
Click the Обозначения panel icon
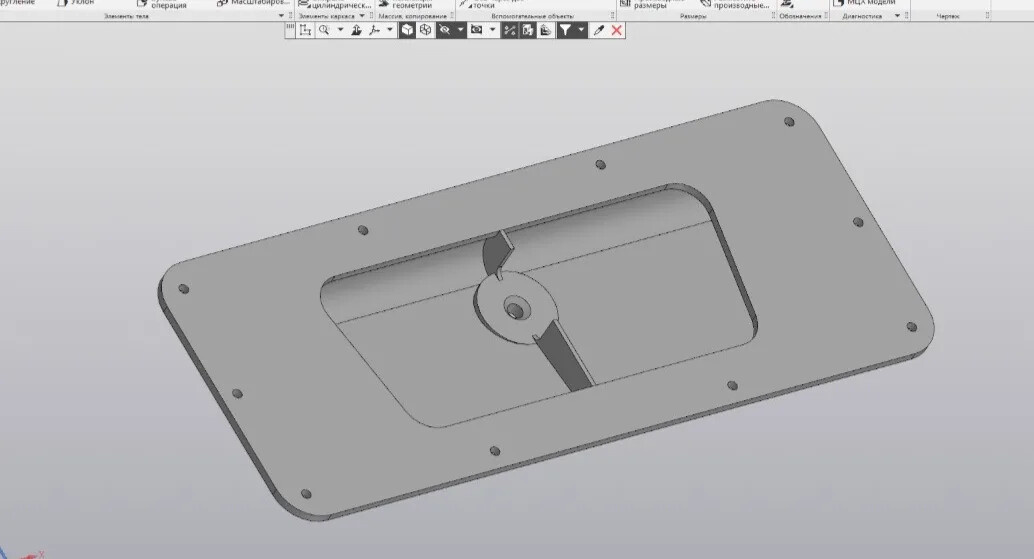(787, 4)
